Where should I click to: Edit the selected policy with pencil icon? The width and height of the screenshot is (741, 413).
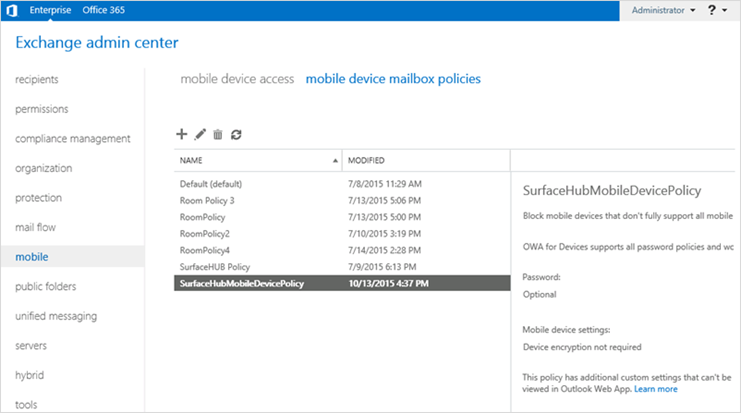point(199,134)
